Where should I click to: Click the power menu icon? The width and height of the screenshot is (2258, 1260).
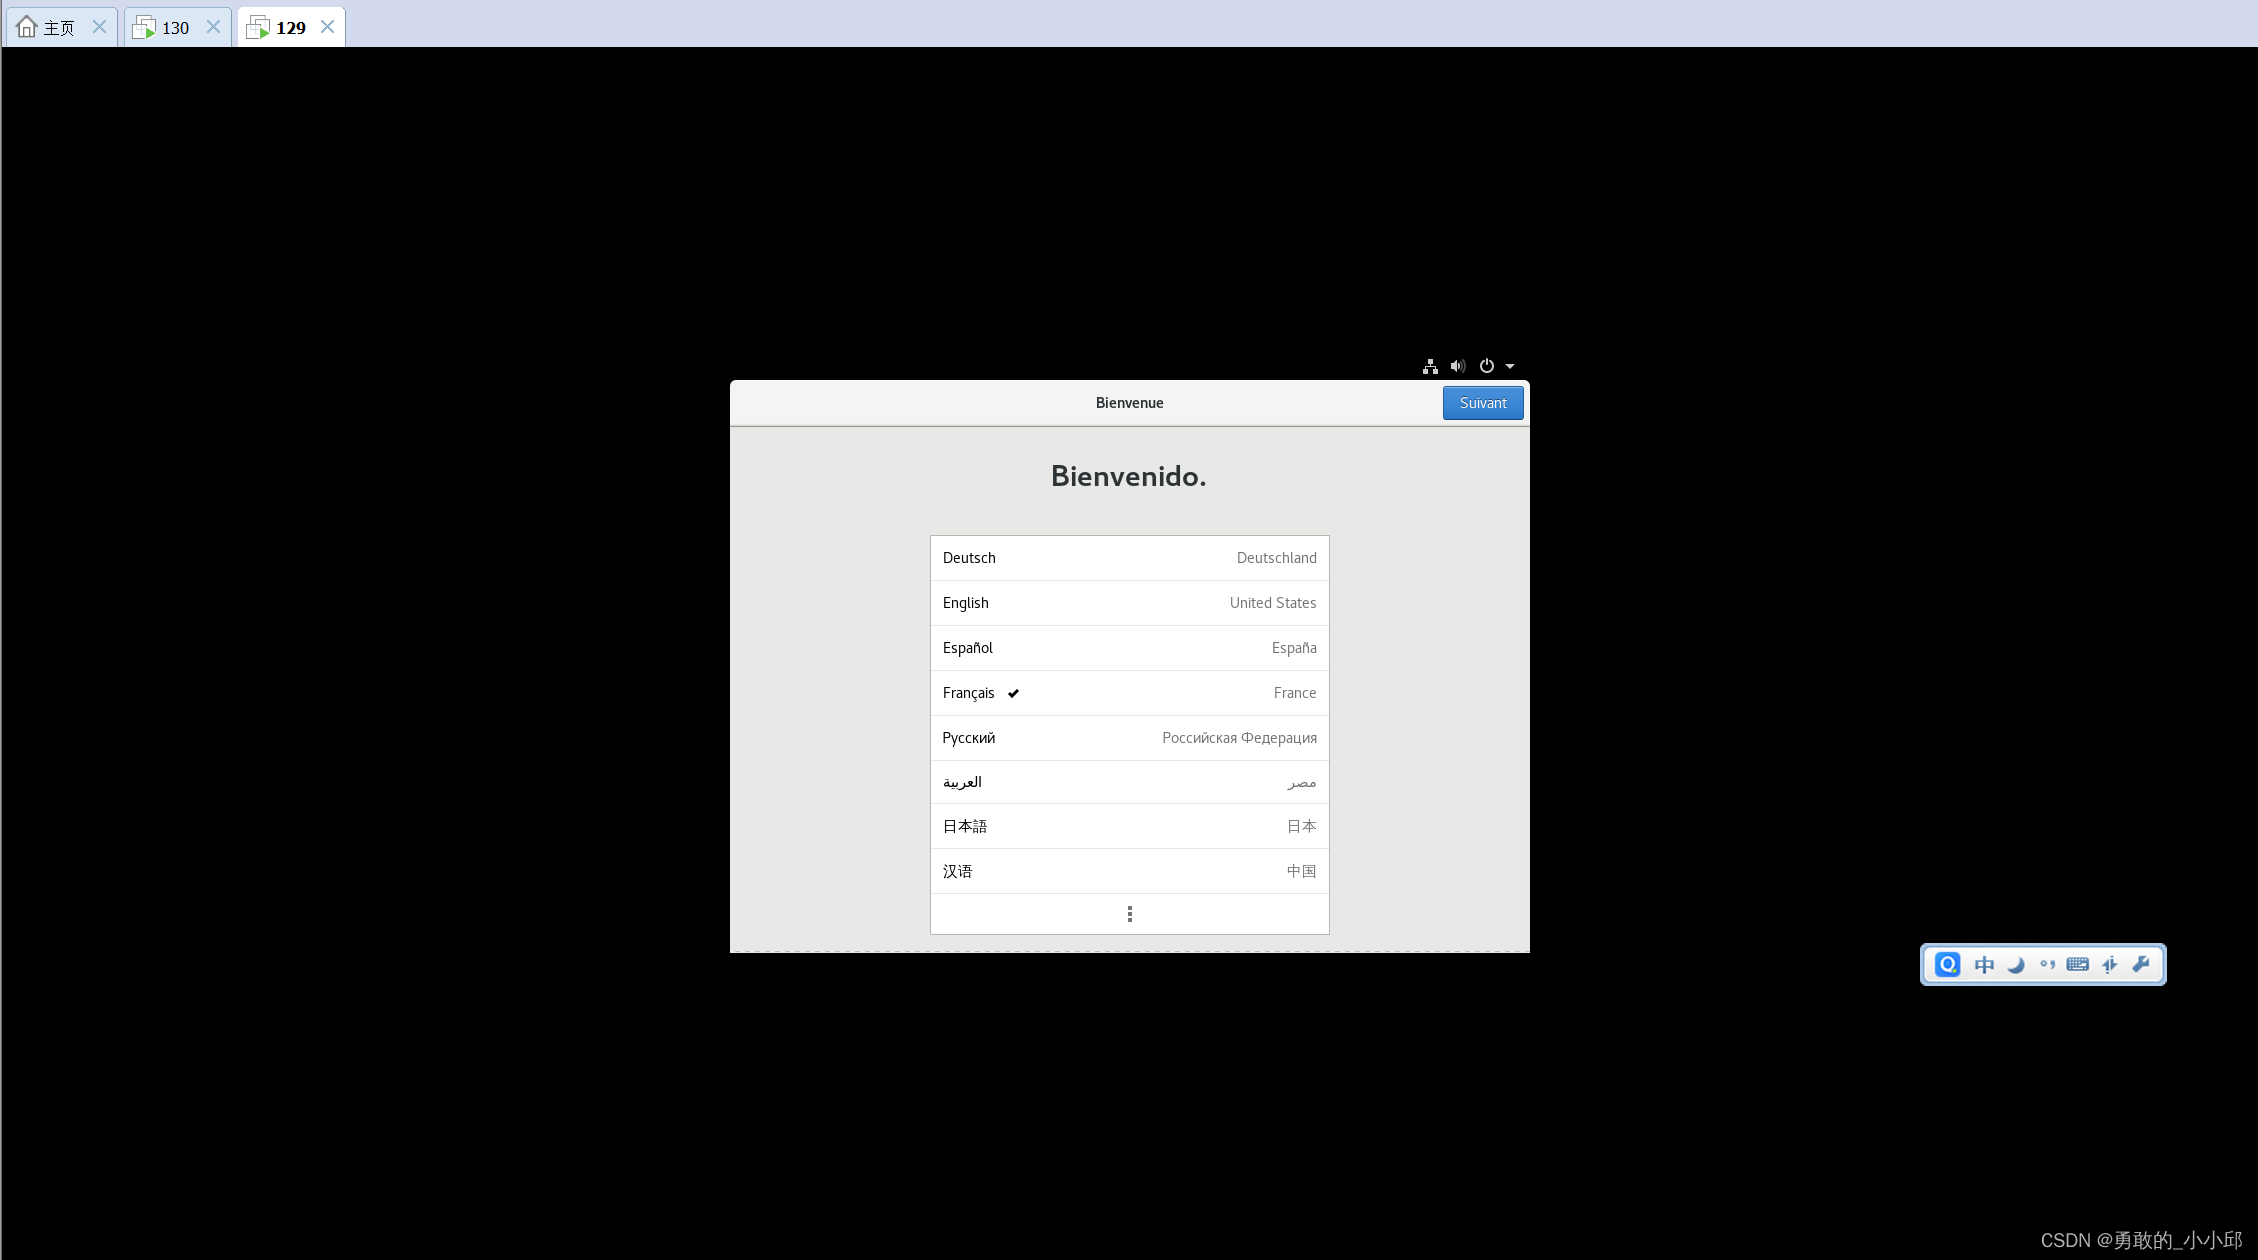point(1486,366)
